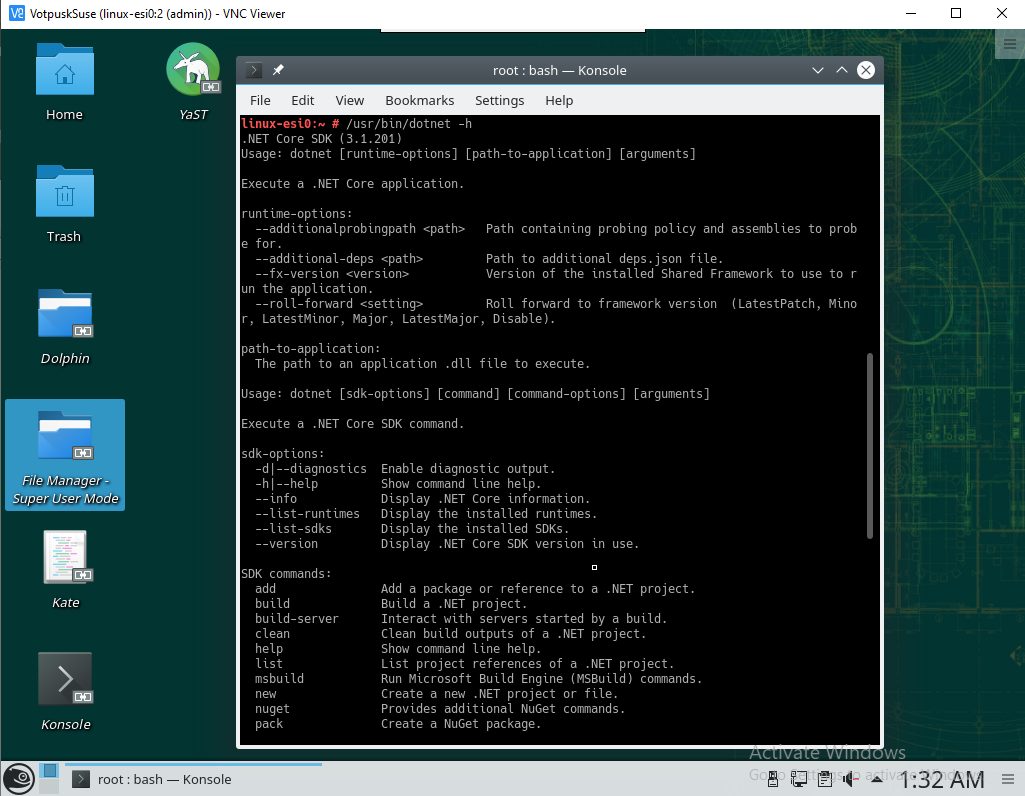The width and height of the screenshot is (1025, 796).
Task: Open Konsole Help menu
Action: [559, 100]
